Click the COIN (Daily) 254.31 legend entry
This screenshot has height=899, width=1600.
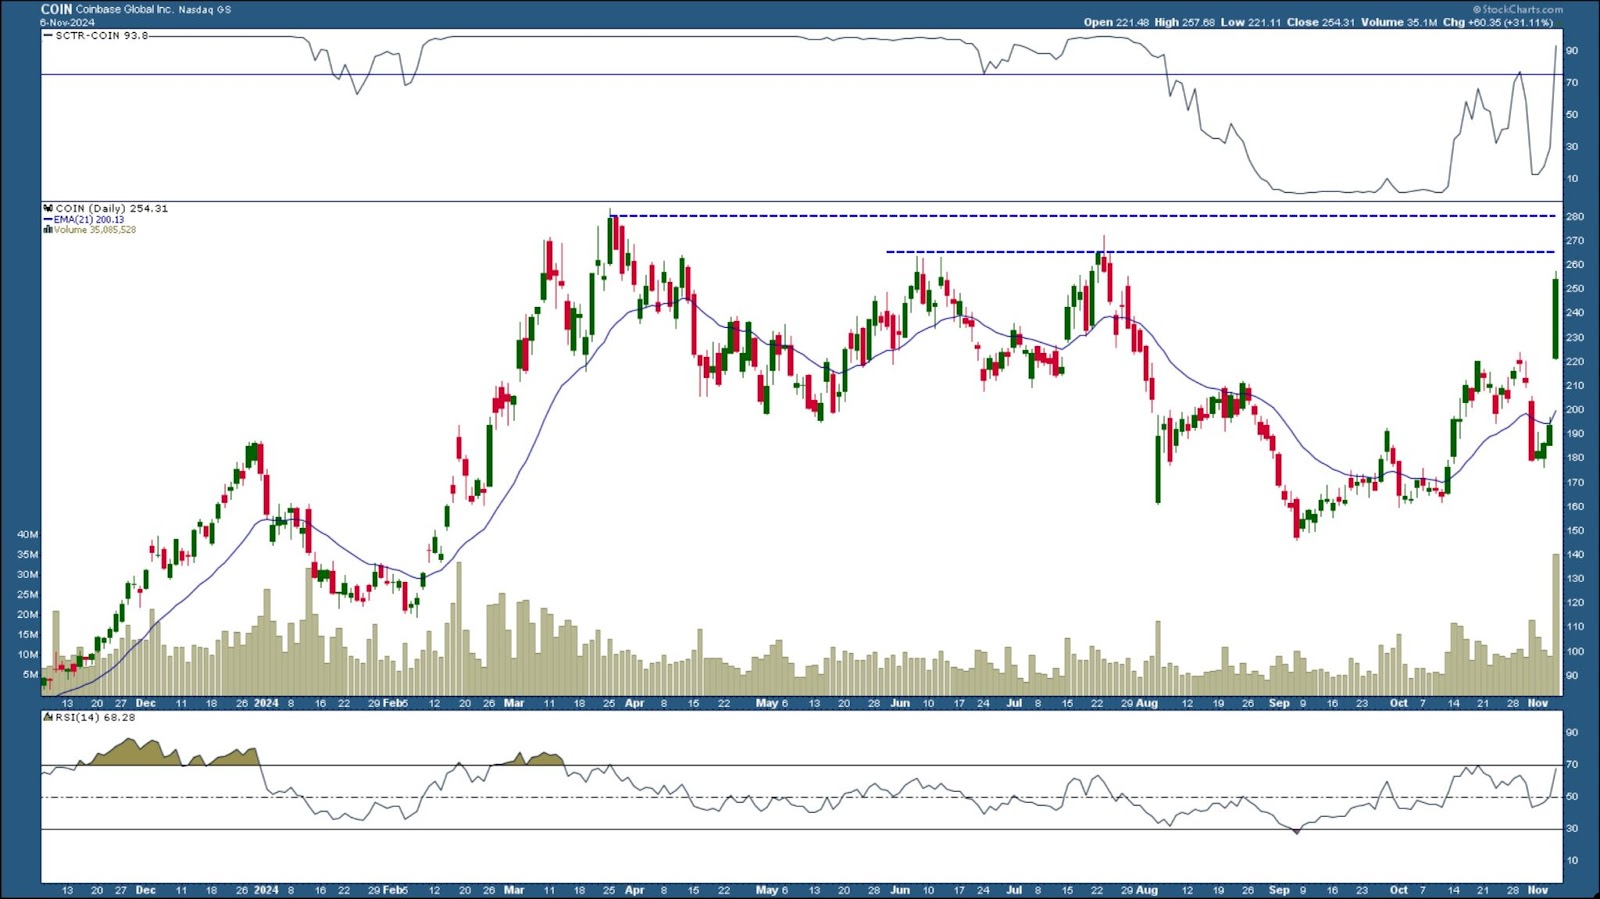pos(111,209)
